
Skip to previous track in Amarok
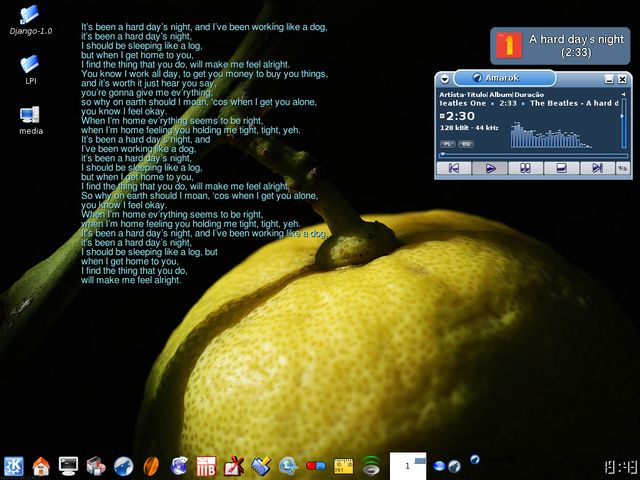tap(454, 168)
